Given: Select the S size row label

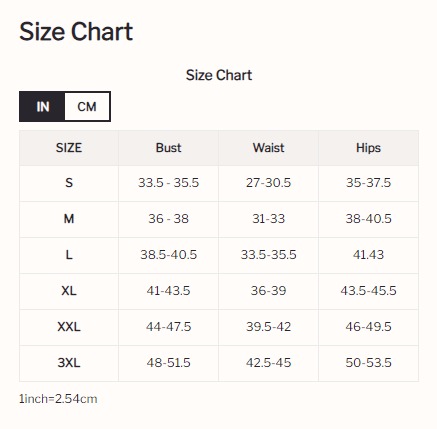Looking at the screenshot, I should tap(69, 183).
